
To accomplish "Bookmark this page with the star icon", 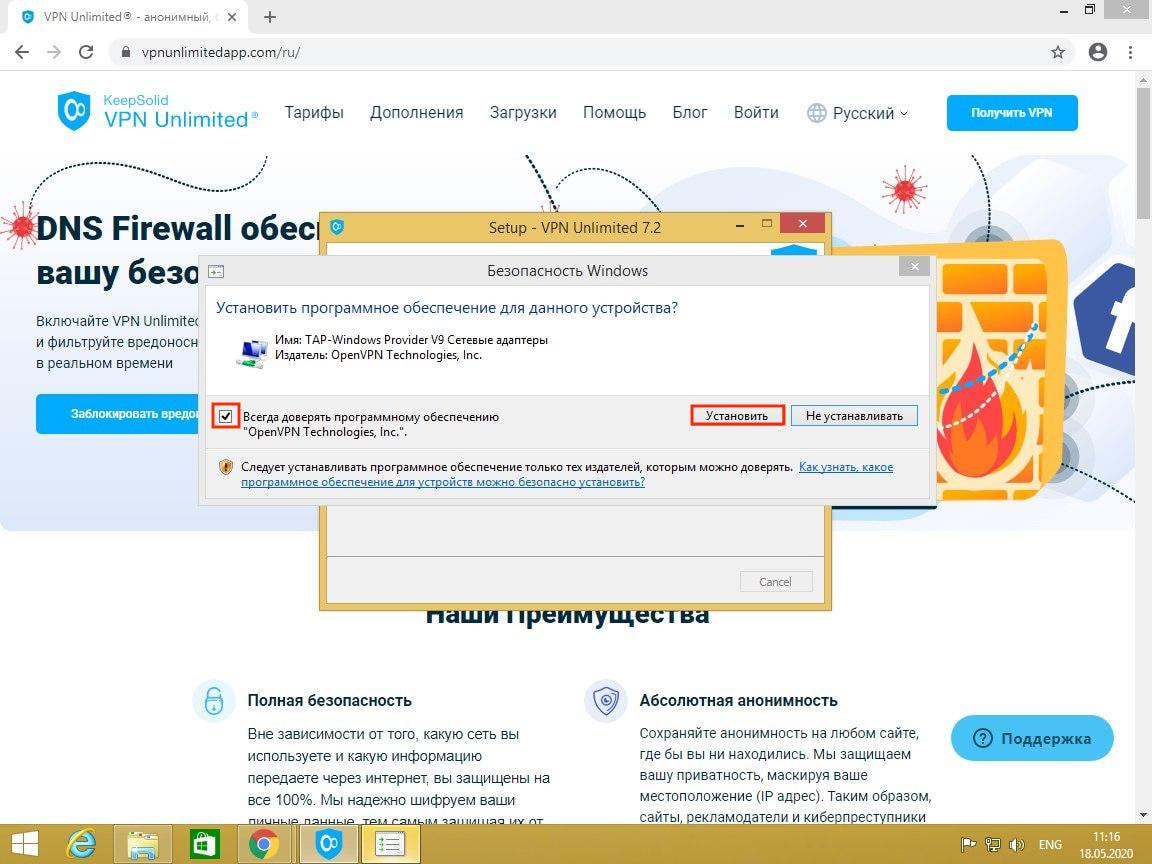I will click(1057, 52).
